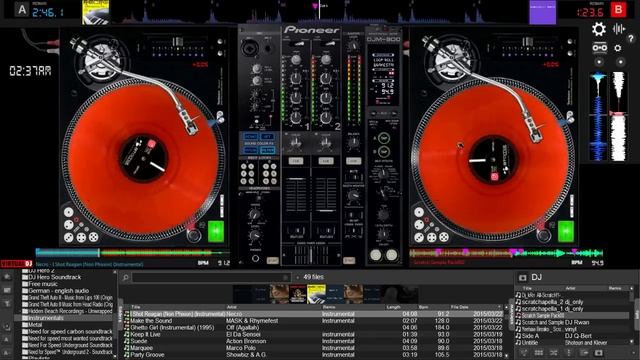Image resolution: width=640 pixels, height=360 pixels.
Task: Click the camera icon next to DJ header
Action: pyautogui.click(x=522, y=278)
